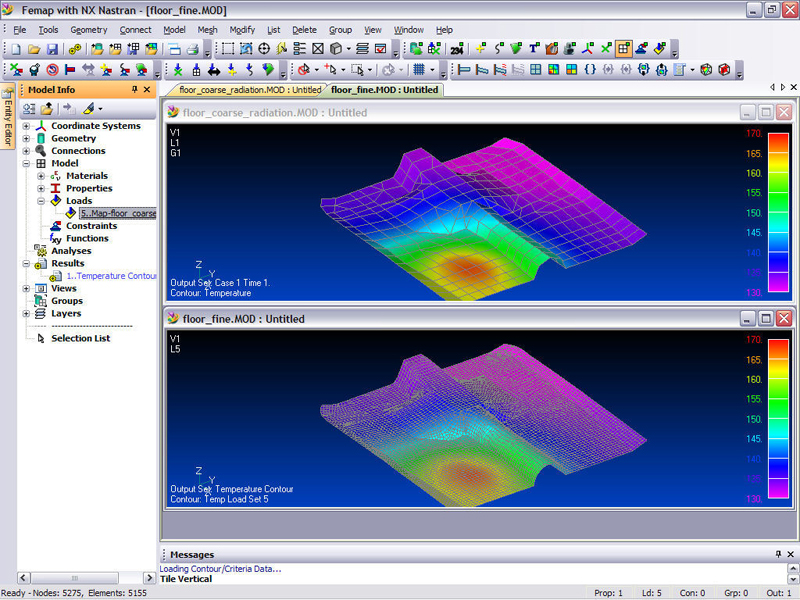Expand the Geometry tree node

pos(26,138)
